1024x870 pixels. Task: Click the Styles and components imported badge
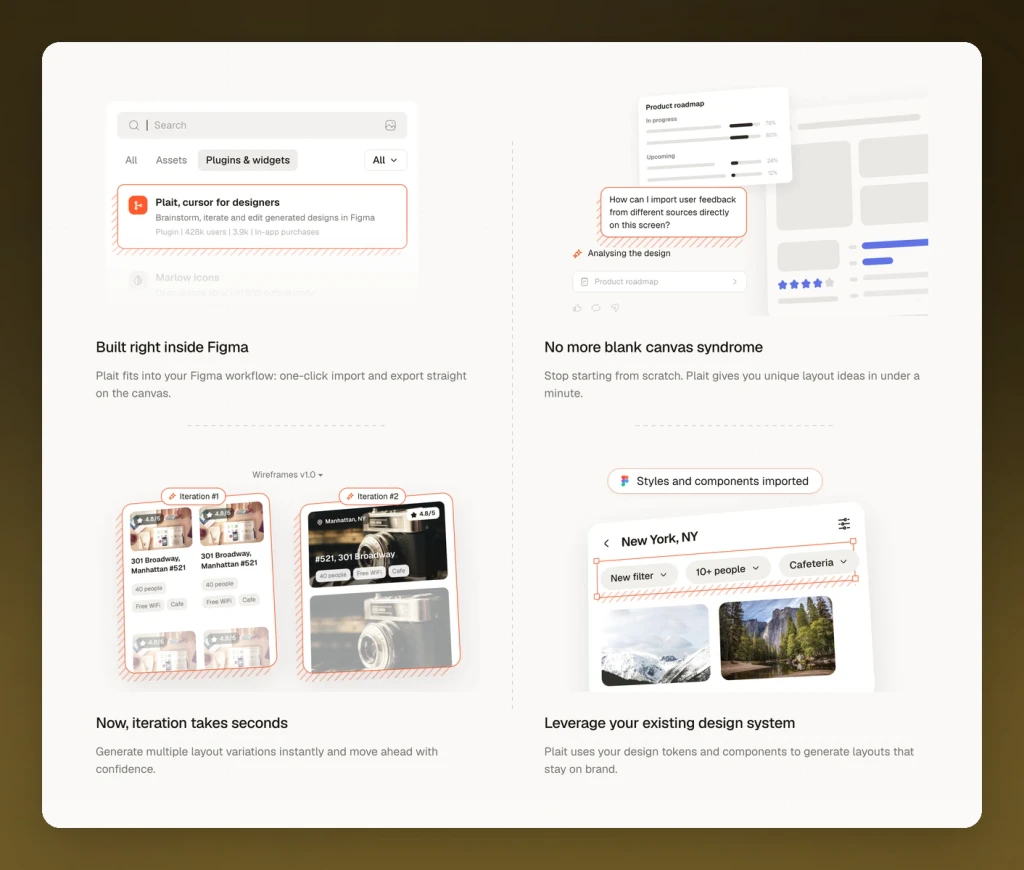tap(714, 481)
